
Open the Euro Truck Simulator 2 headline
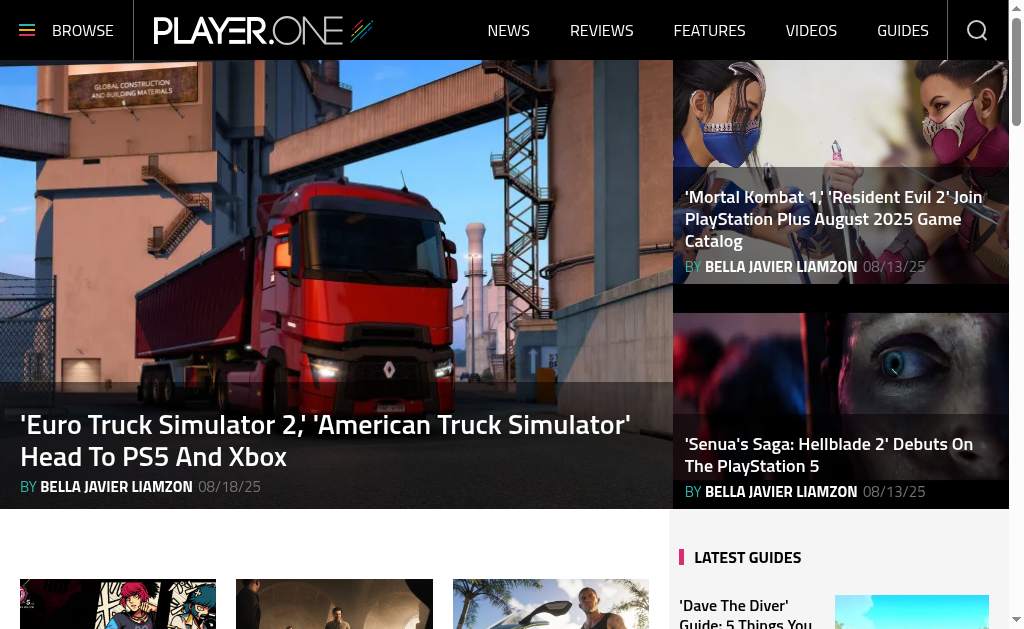(x=325, y=441)
